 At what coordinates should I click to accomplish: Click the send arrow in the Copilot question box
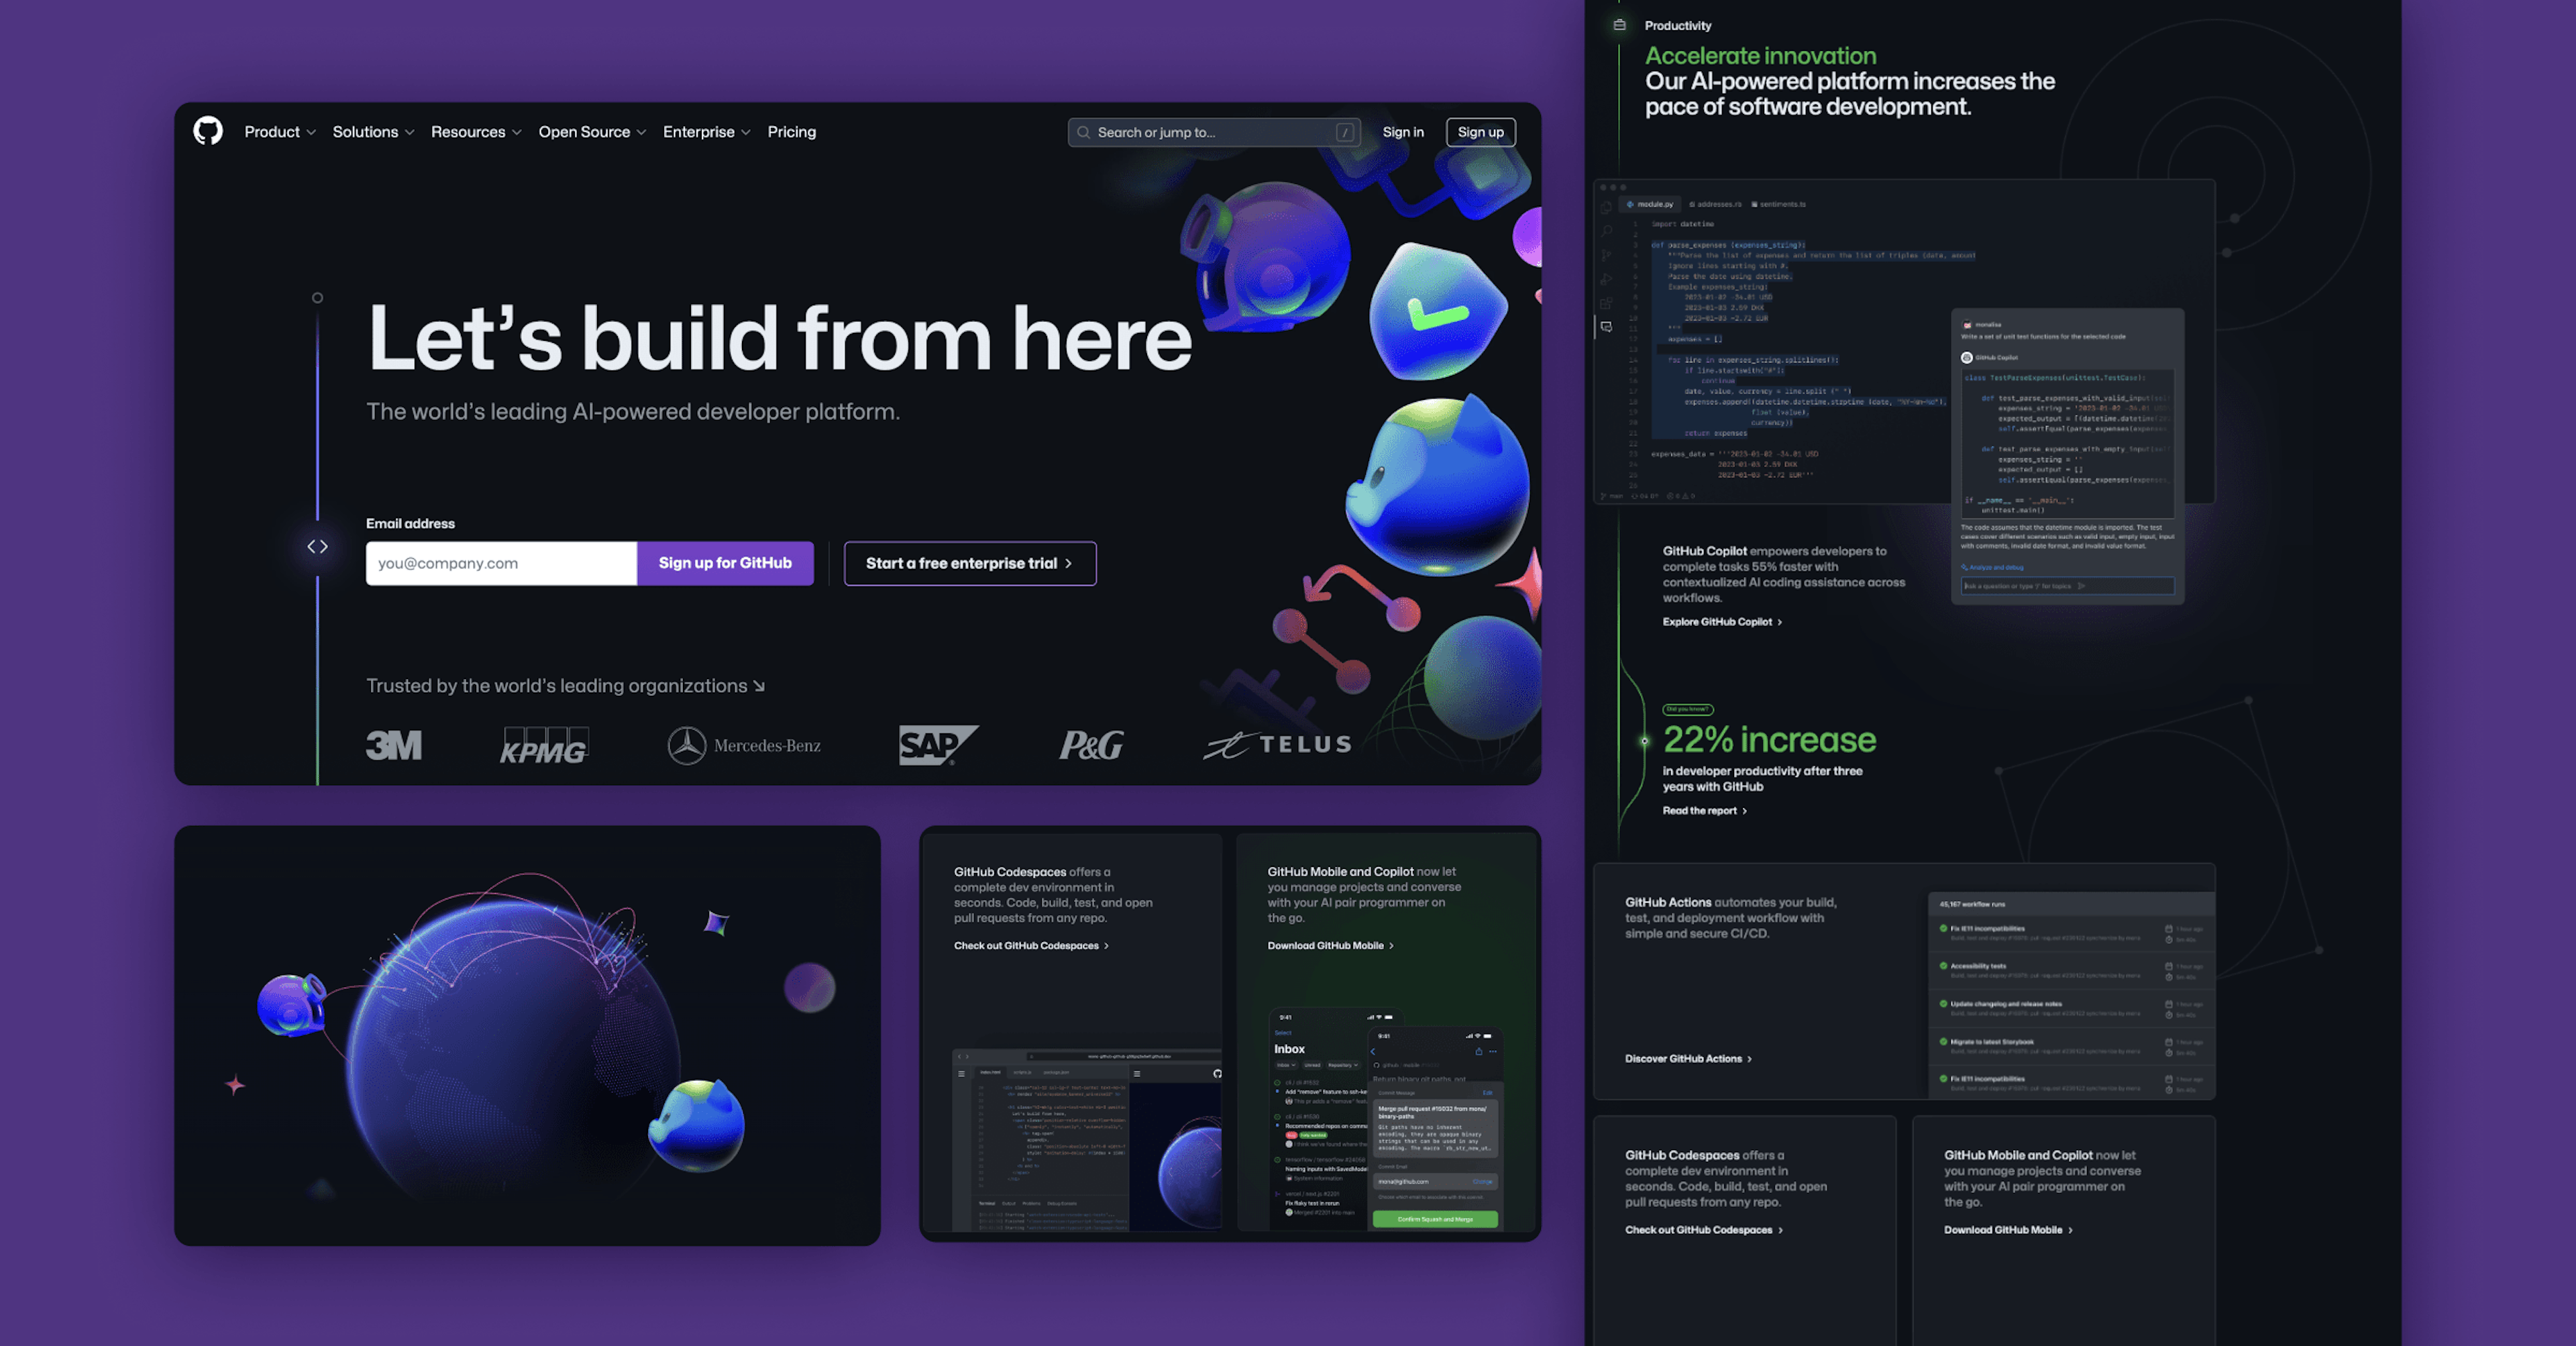point(2081,586)
